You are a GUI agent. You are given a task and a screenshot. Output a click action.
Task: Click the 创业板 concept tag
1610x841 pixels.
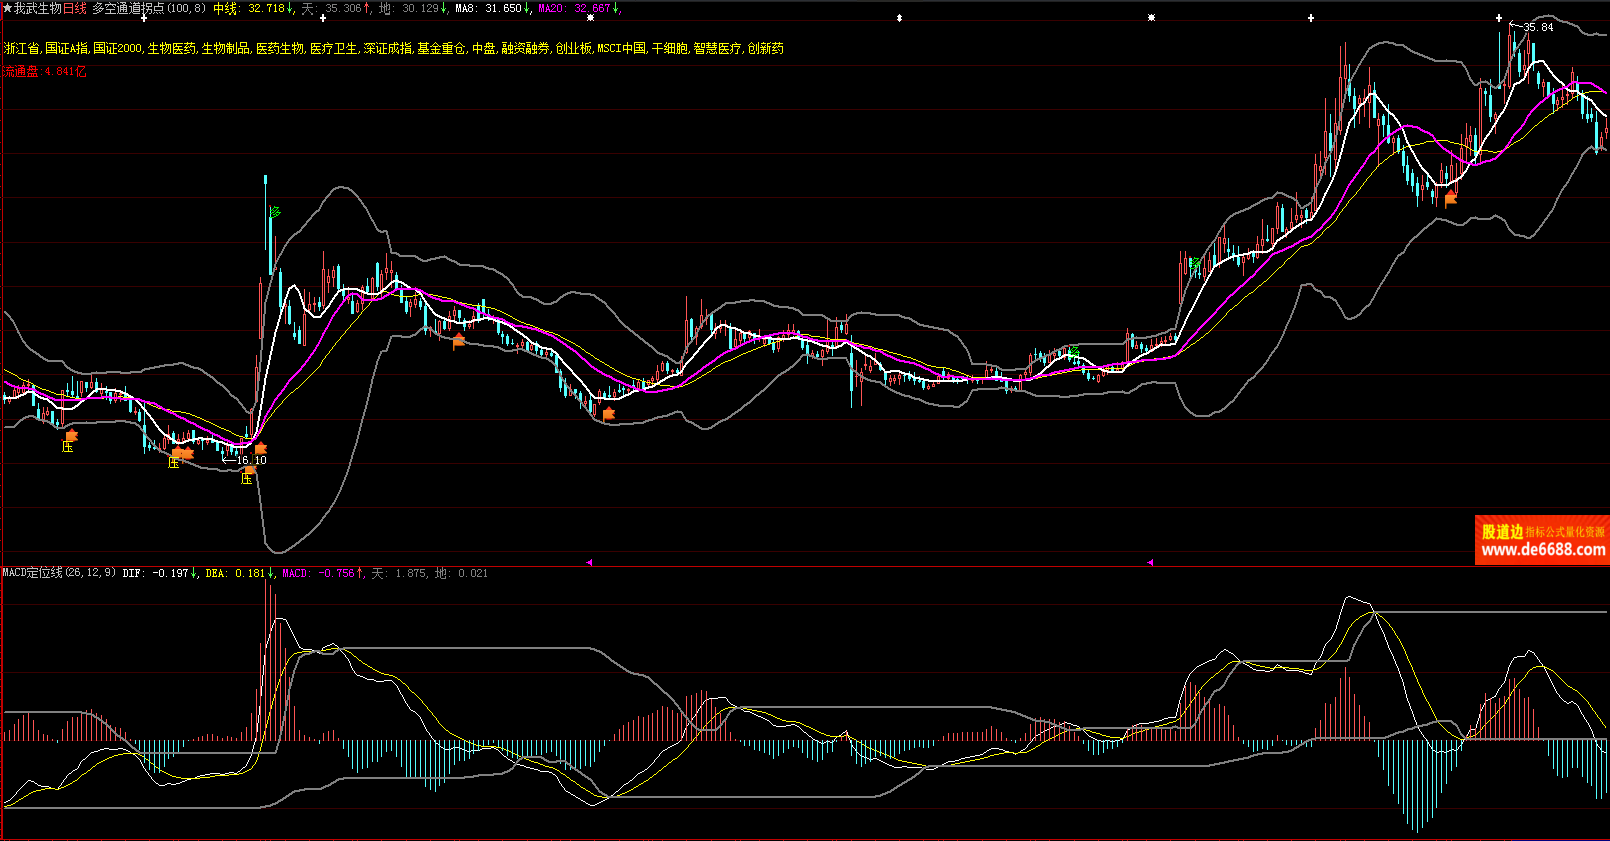574,48
